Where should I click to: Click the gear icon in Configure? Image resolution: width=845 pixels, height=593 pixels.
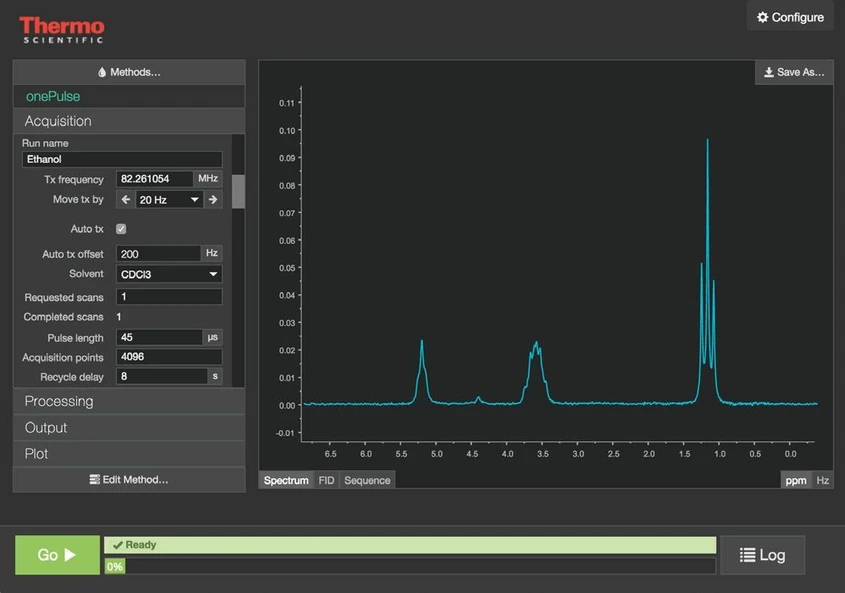[763, 17]
